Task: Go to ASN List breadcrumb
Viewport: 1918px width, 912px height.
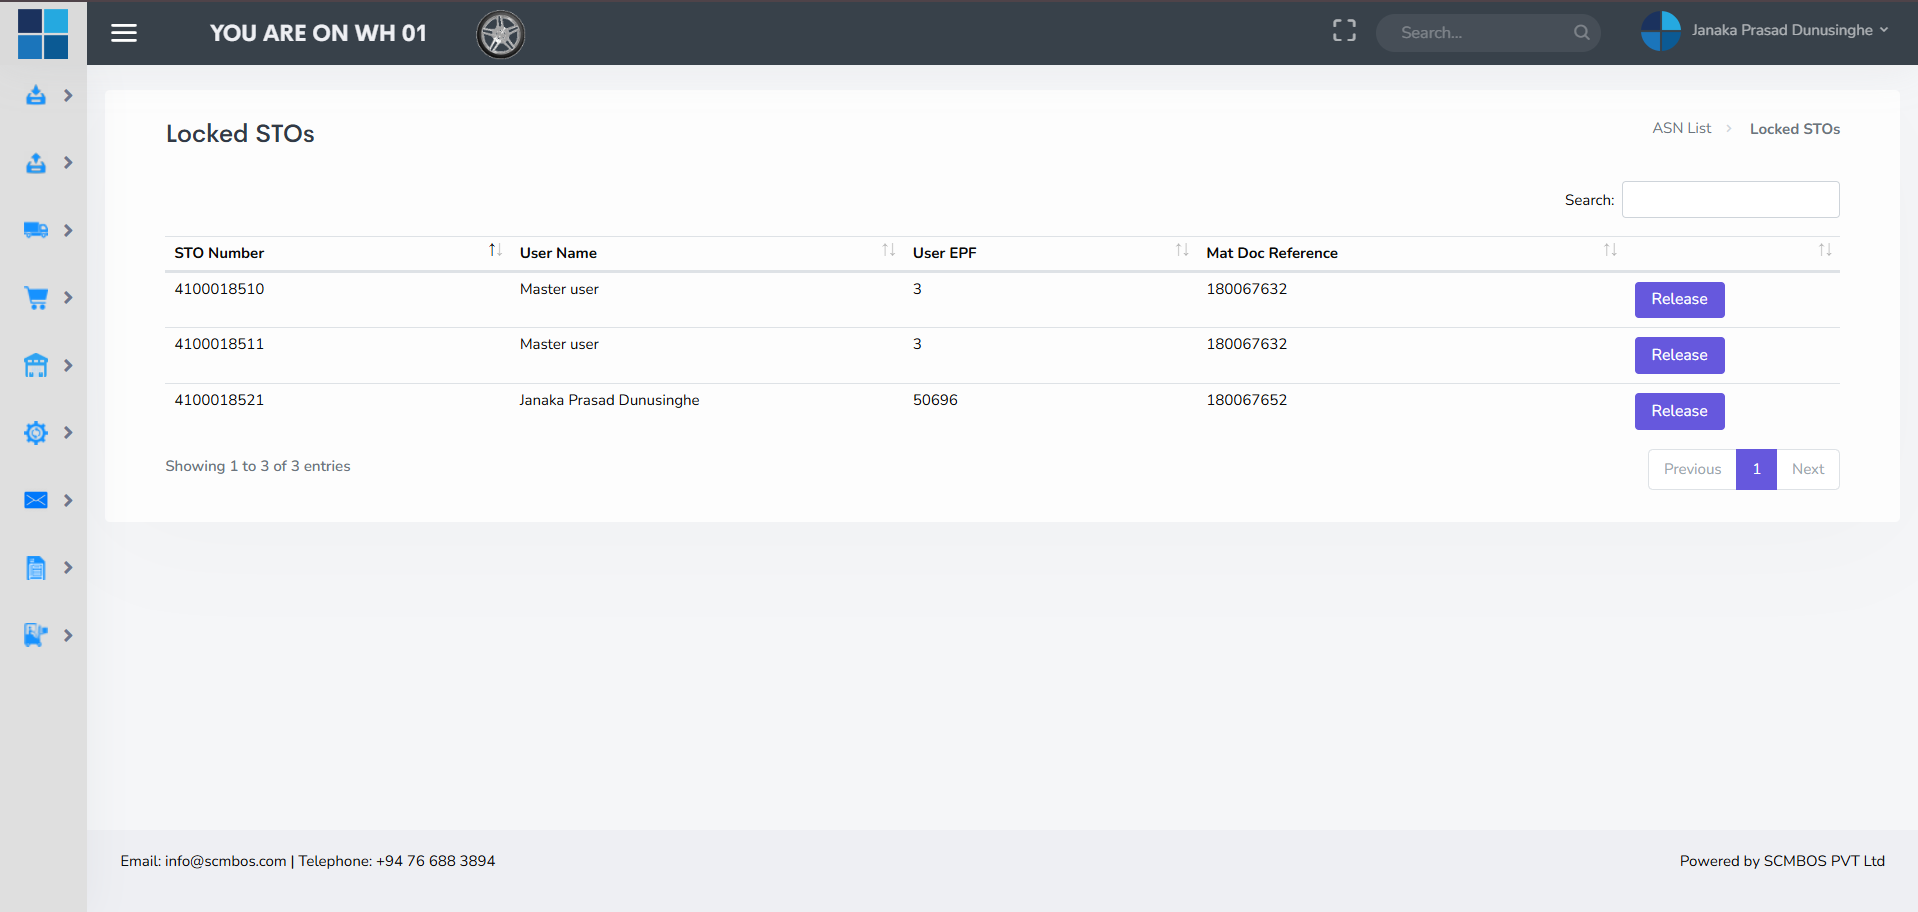Action: coord(1681,128)
